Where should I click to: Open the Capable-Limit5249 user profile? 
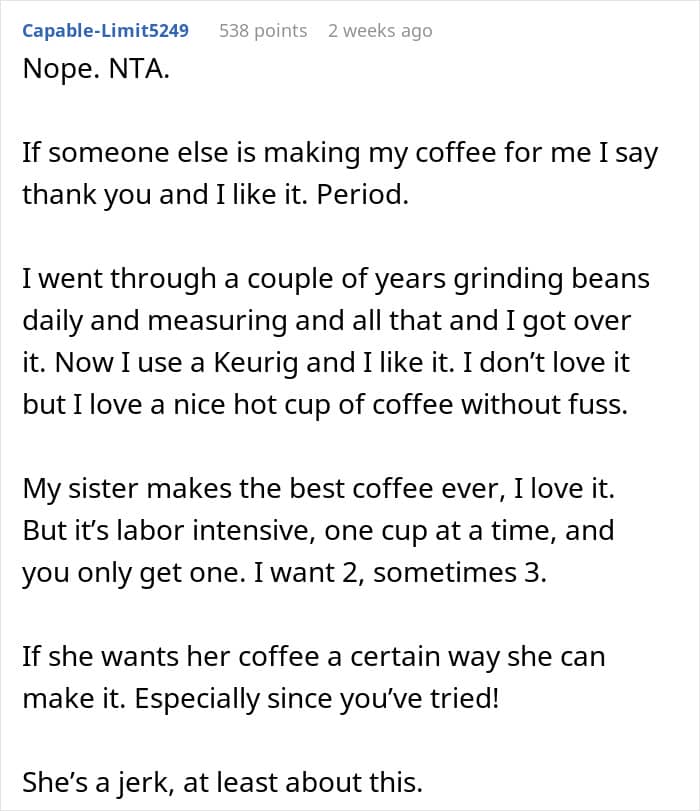click(106, 31)
